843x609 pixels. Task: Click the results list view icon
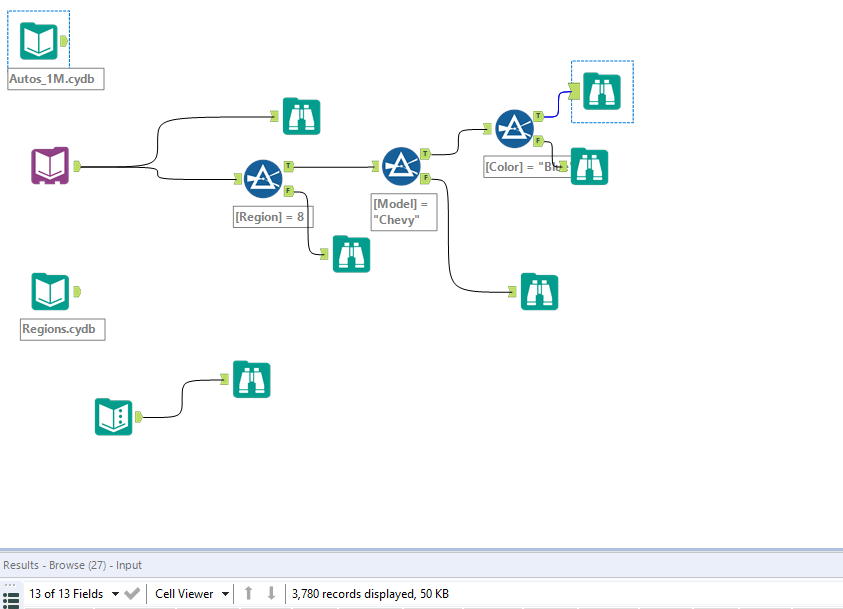coord(11,600)
